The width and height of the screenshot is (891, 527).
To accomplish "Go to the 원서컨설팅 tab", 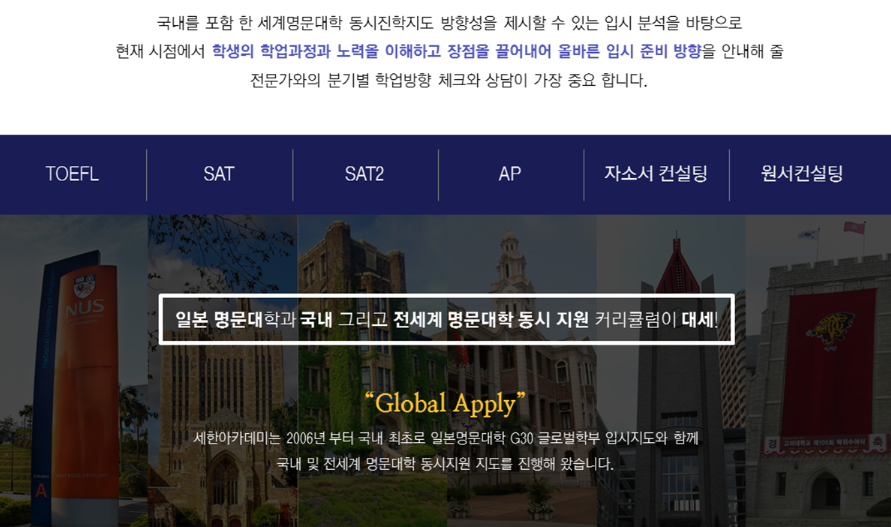I will point(802,174).
